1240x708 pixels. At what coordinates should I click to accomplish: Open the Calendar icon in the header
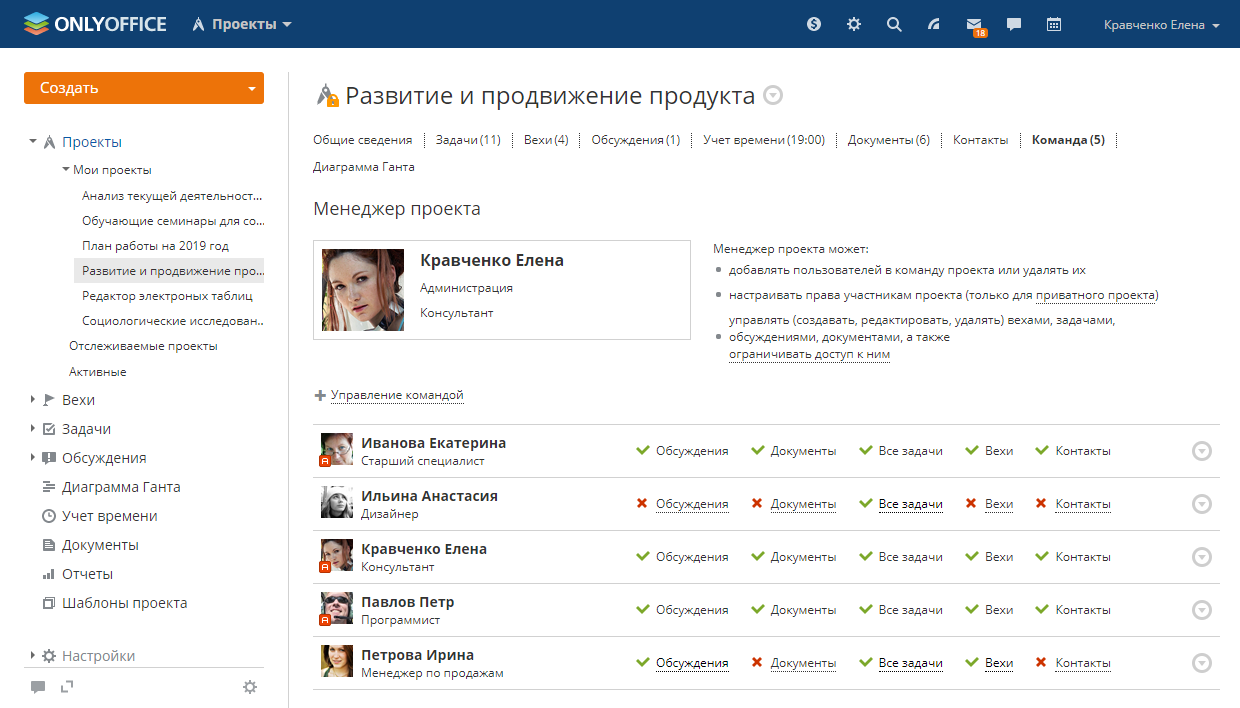tap(1054, 25)
